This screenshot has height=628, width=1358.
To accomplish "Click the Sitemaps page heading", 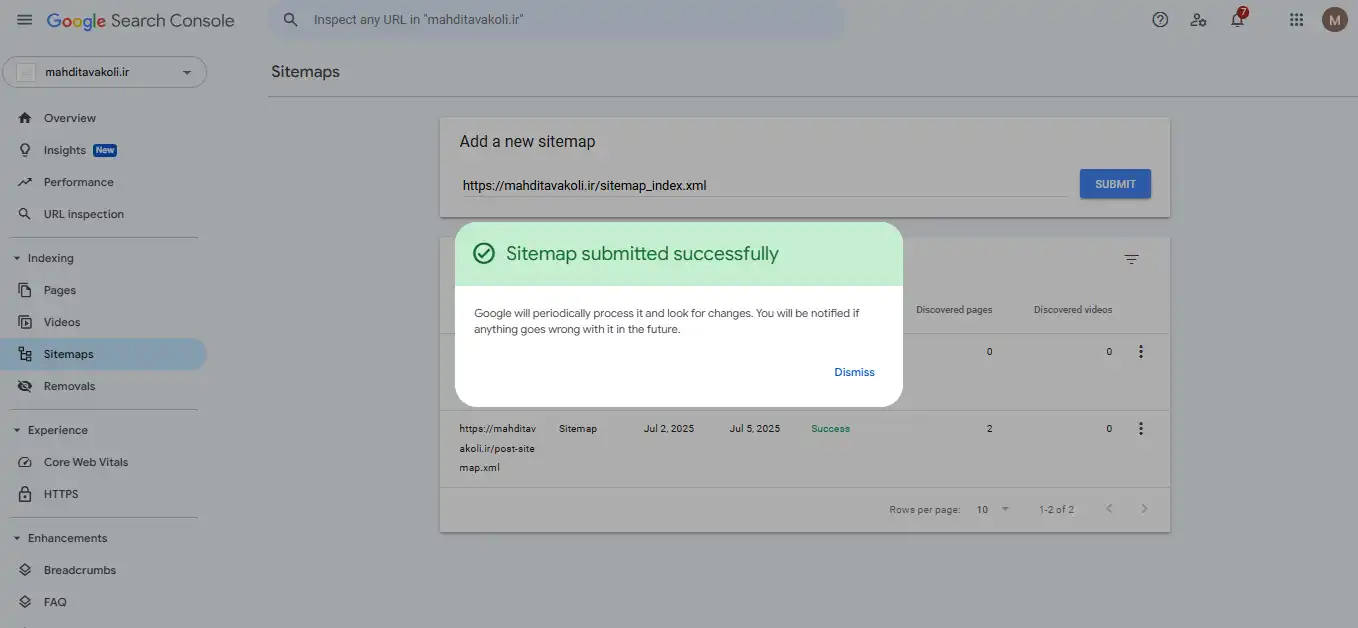I will 305,72.
